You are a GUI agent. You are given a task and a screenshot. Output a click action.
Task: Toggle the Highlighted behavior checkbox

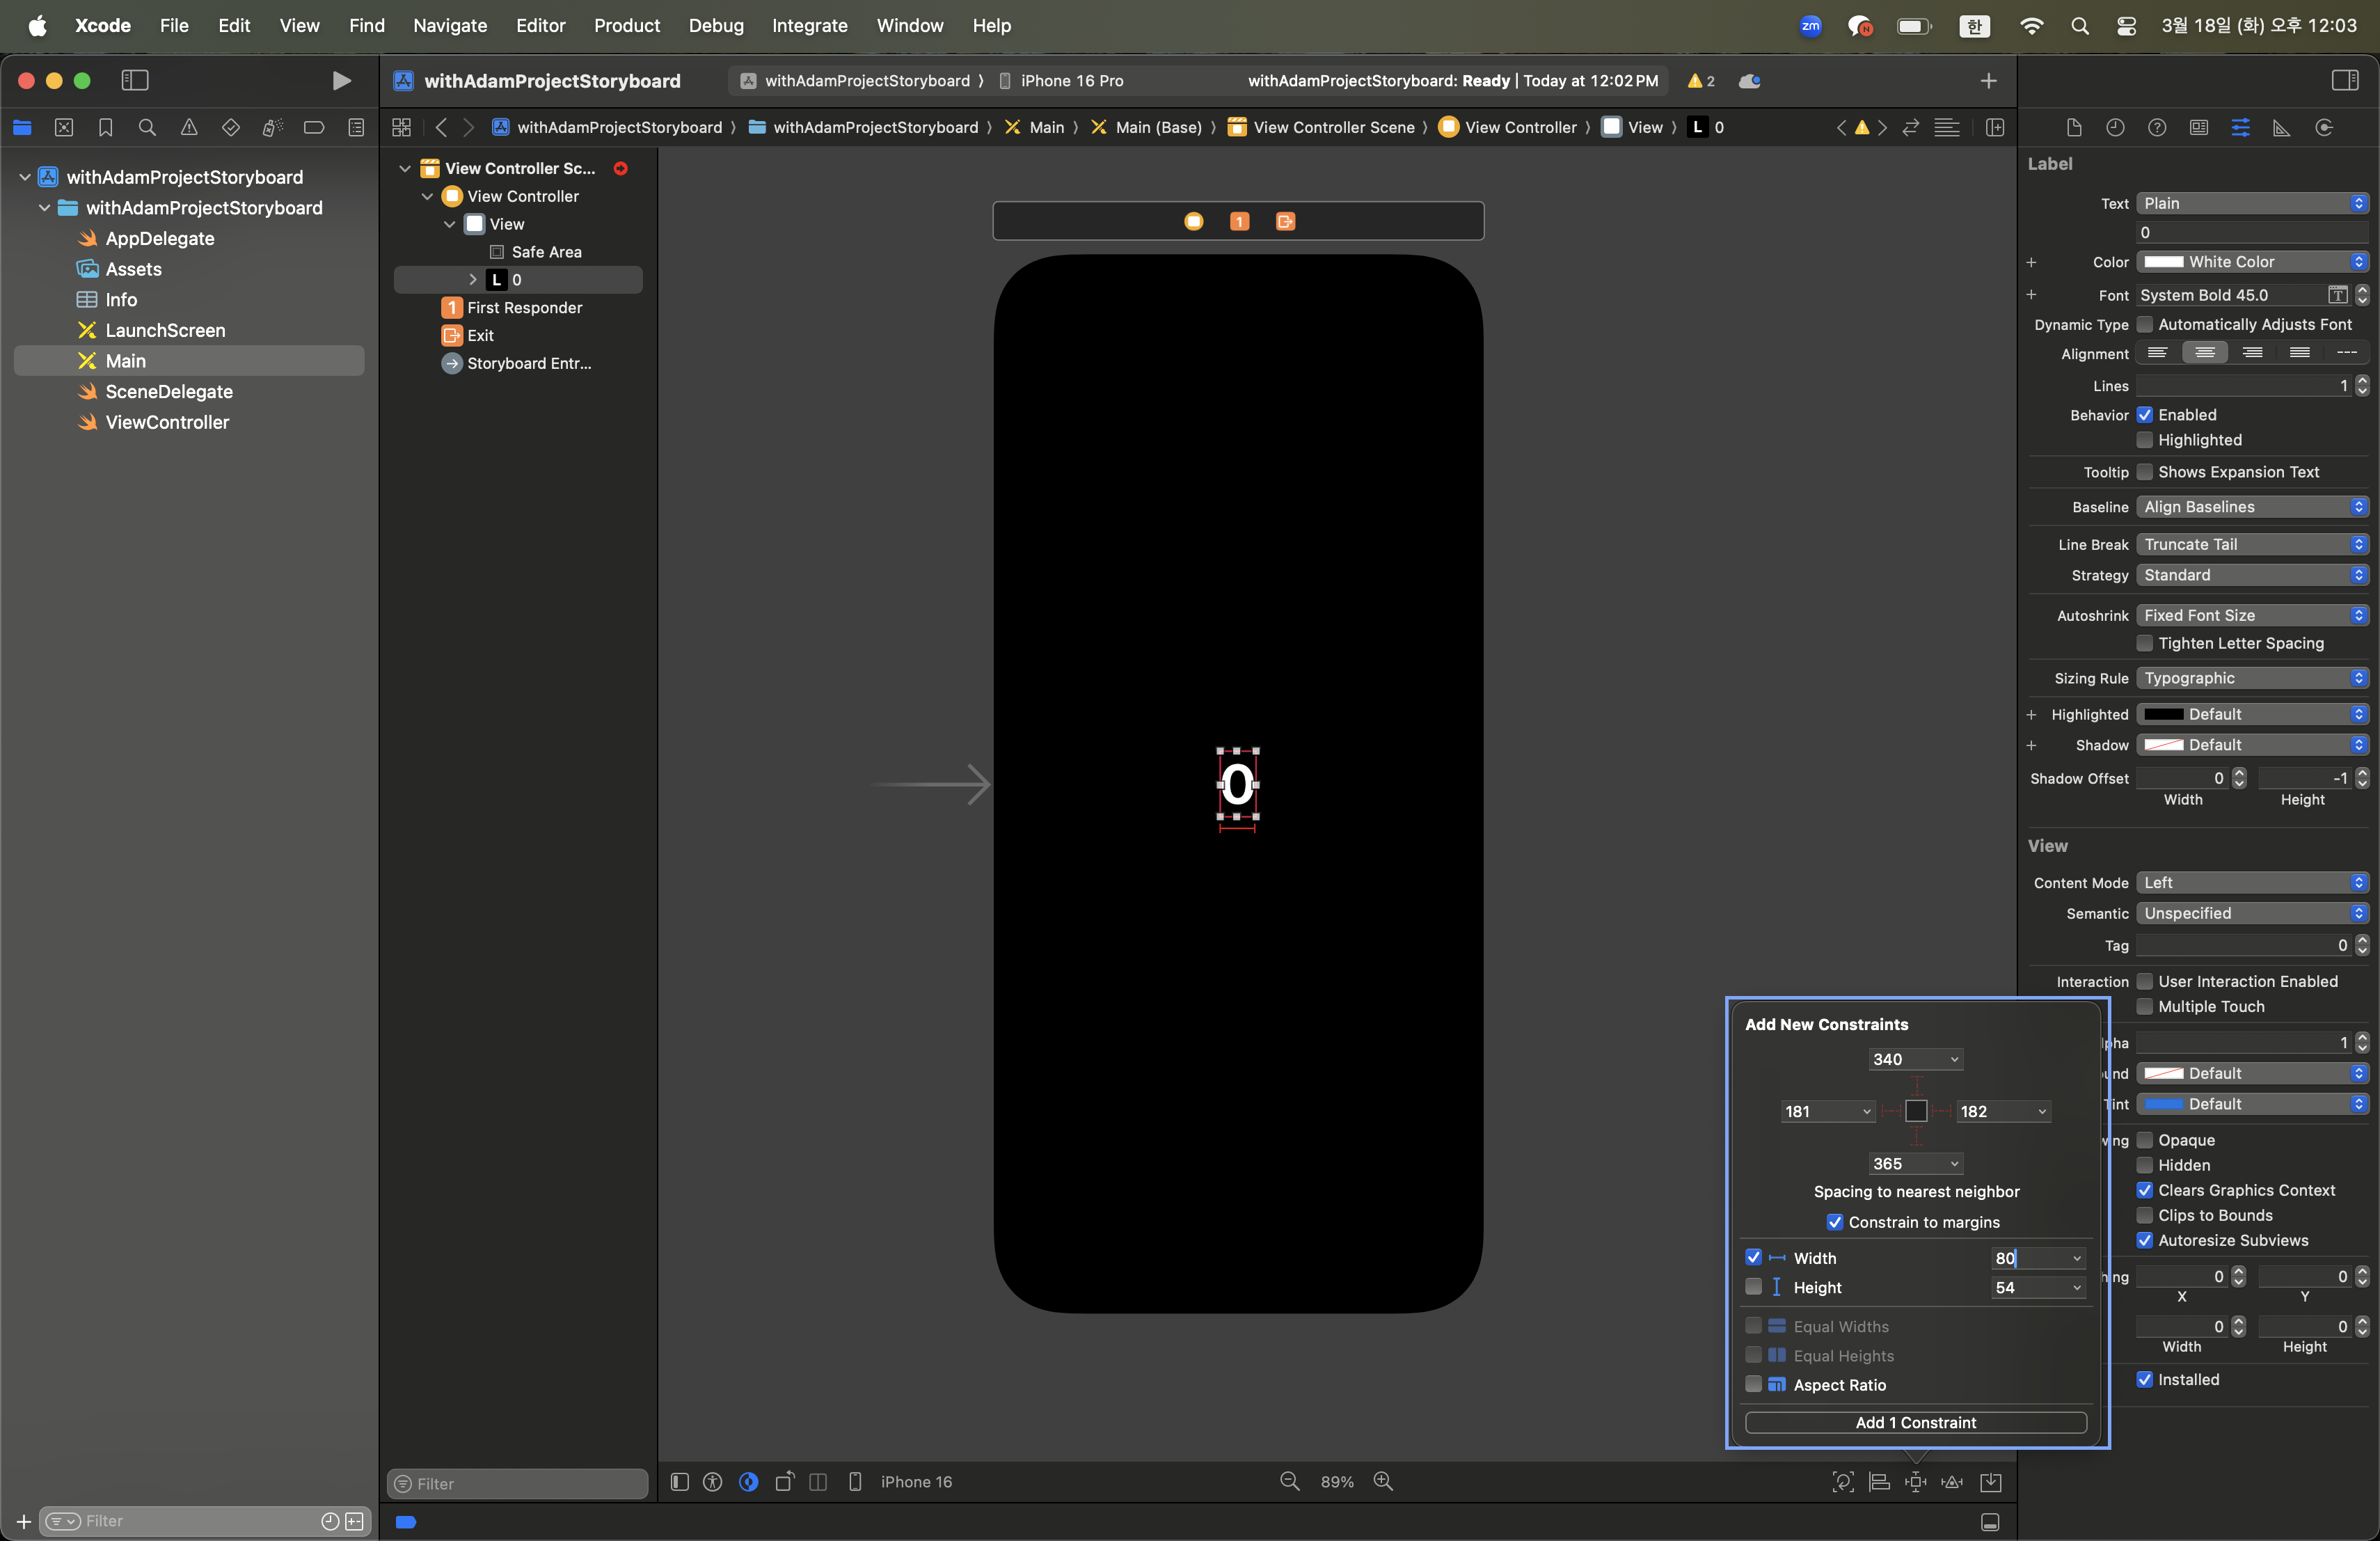pos(2144,440)
